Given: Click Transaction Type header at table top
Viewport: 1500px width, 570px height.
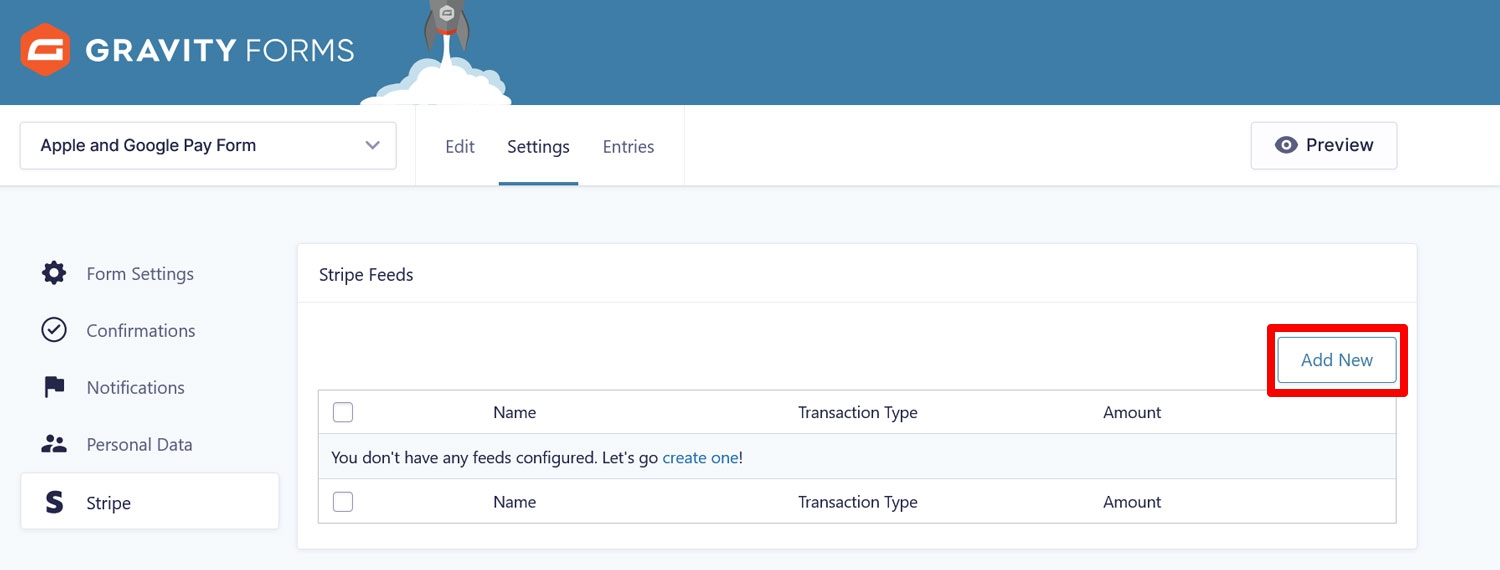Looking at the screenshot, I should coord(858,412).
